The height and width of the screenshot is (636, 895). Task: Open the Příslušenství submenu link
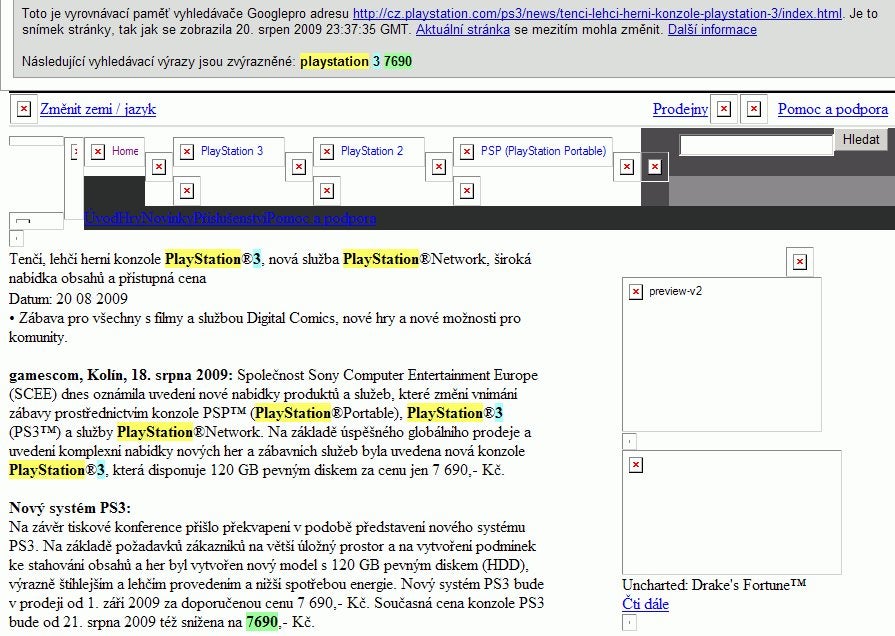(229, 218)
